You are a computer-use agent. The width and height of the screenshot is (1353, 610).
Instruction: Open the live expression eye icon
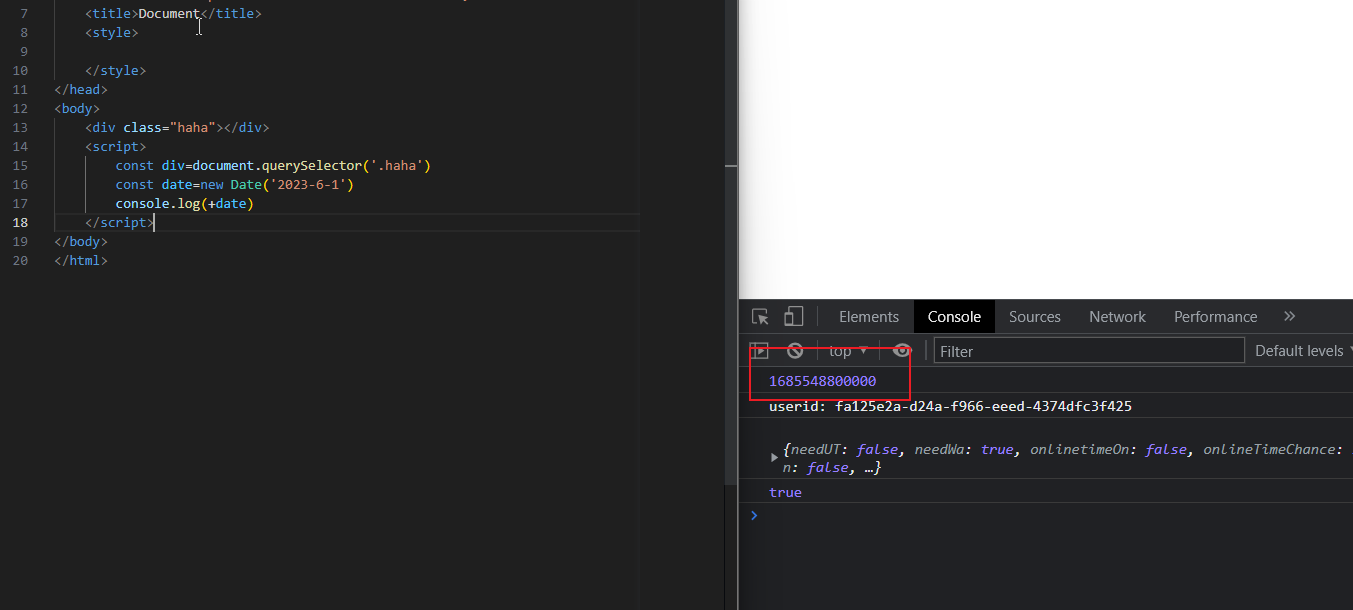coord(902,351)
